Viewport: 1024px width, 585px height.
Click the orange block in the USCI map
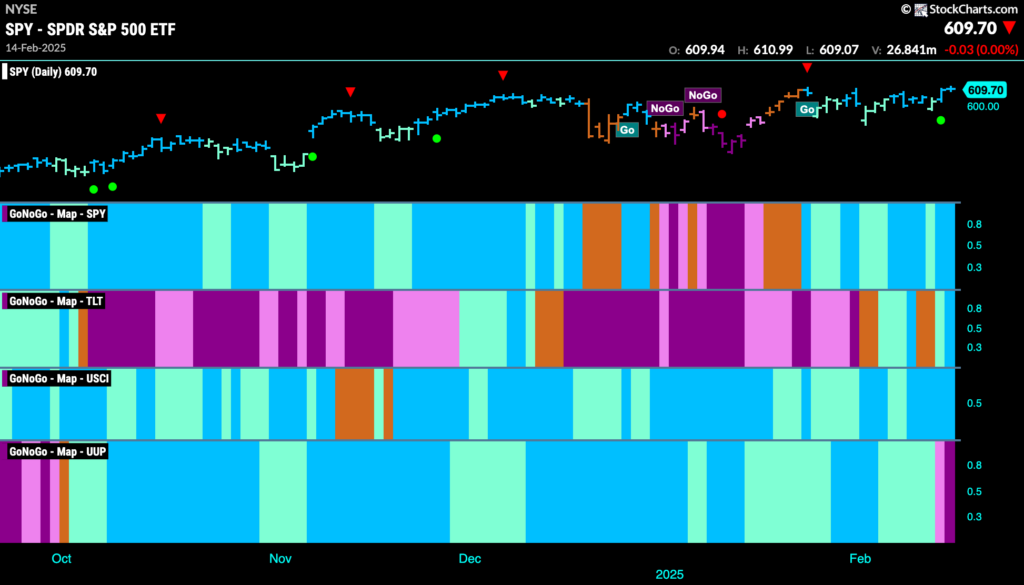[x=355, y=403]
